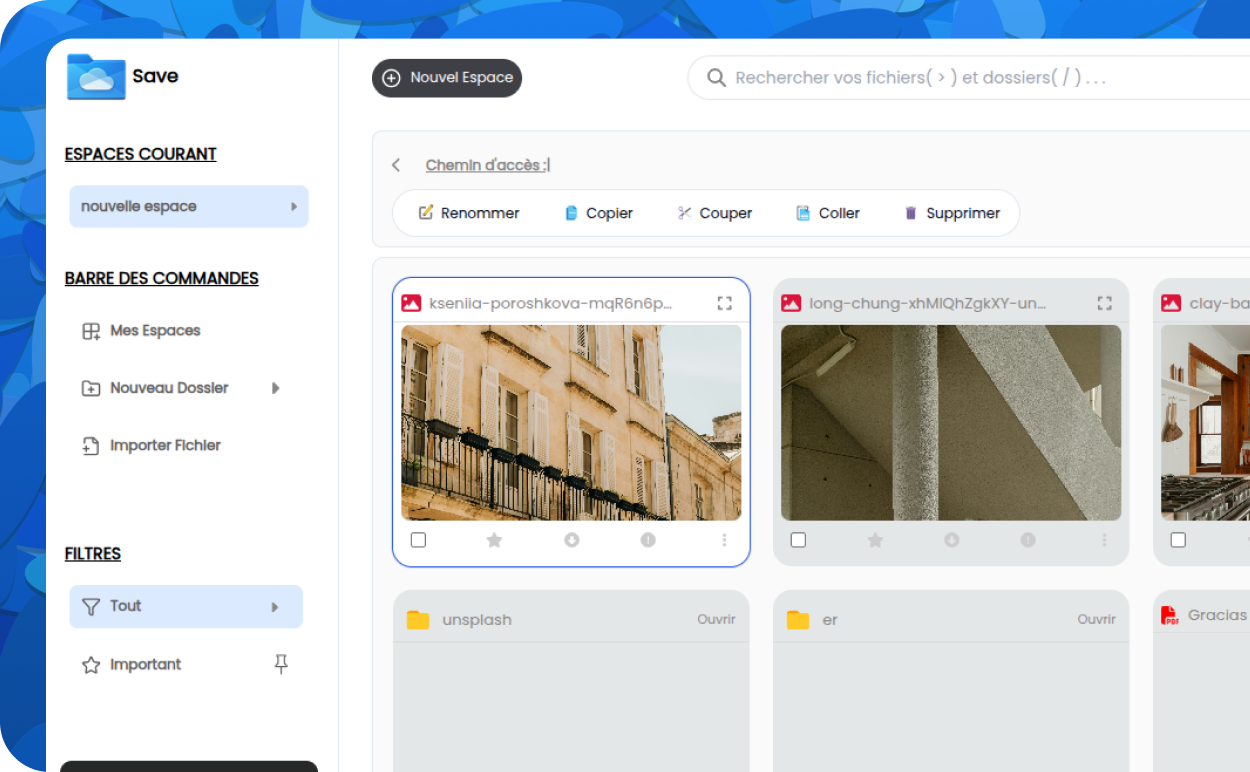The height and width of the screenshot is (772, 1250).
Task: Expand the Nouveau Dossier arrow
Action: (x=275, y=388)
